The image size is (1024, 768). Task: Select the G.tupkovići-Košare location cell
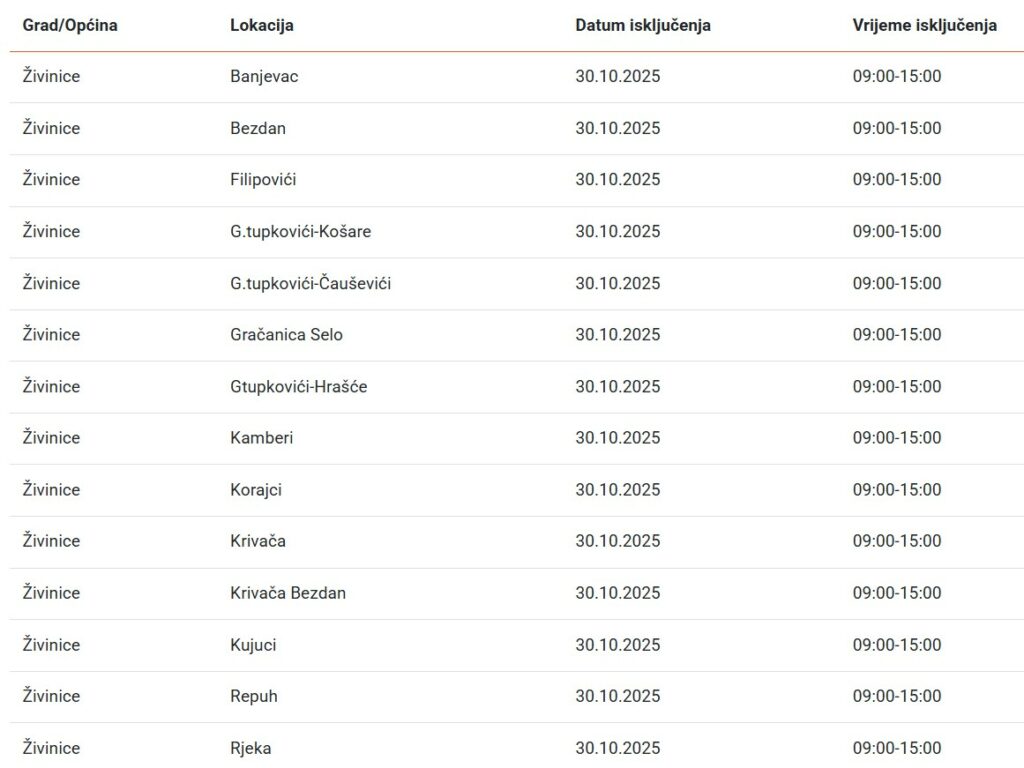point(300,232)
